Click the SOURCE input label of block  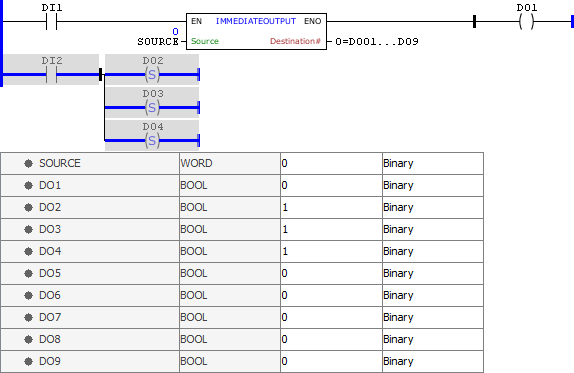pyautogui.click(x=158, y=42)
